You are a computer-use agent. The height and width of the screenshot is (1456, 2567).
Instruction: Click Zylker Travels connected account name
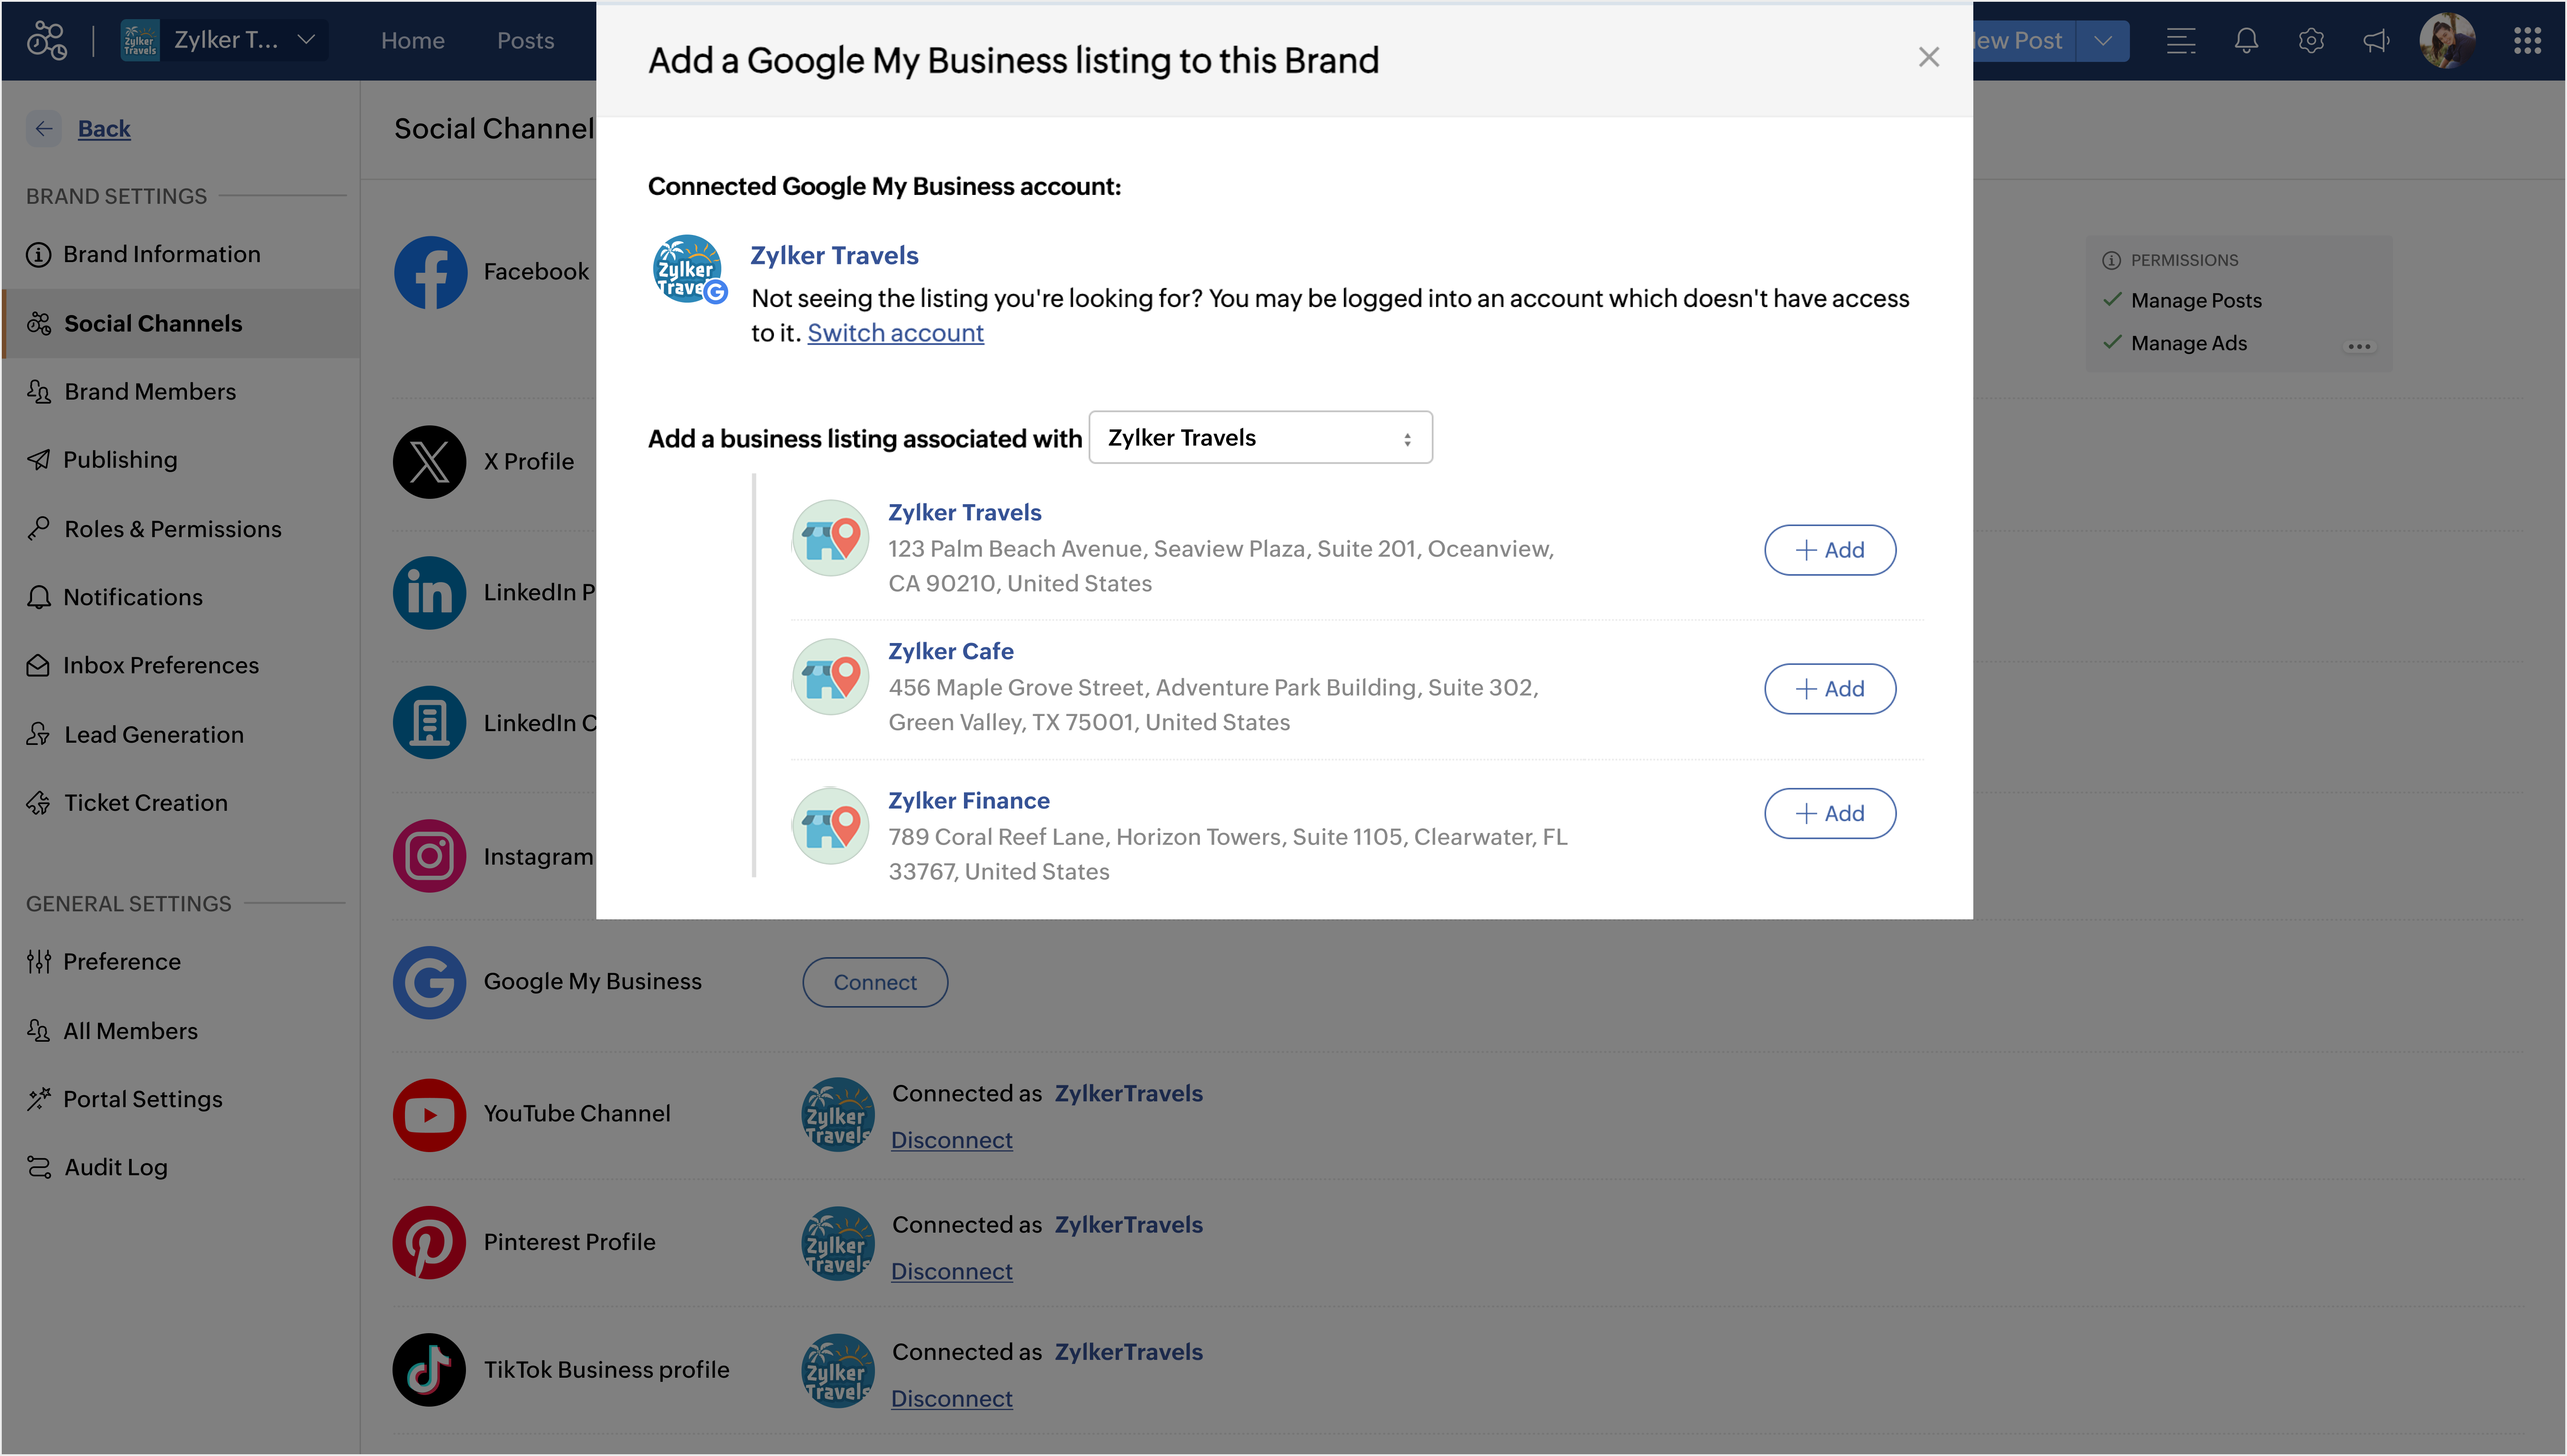[x=834, y=255]
